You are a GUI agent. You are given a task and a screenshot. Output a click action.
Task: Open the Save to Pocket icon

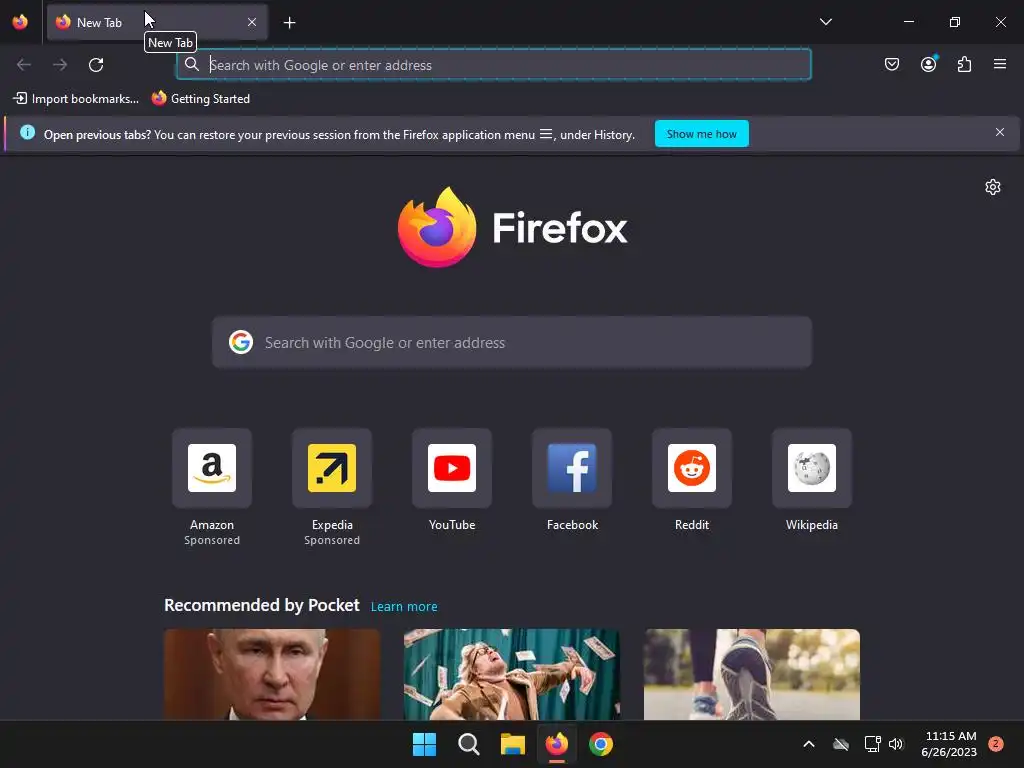[891, 64]
